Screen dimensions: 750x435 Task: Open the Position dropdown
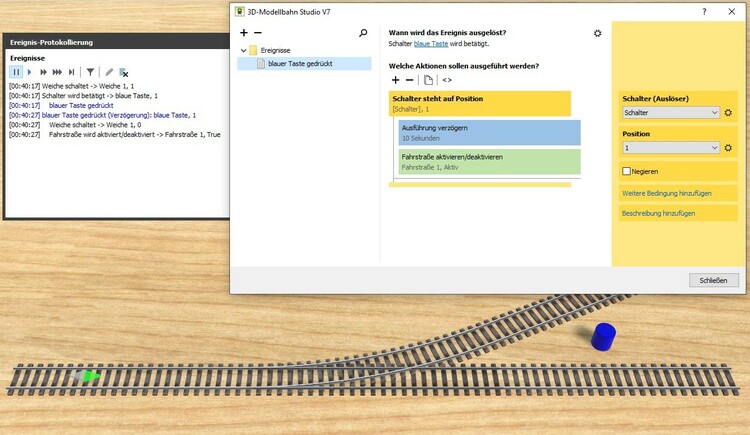tap(671, 148)
